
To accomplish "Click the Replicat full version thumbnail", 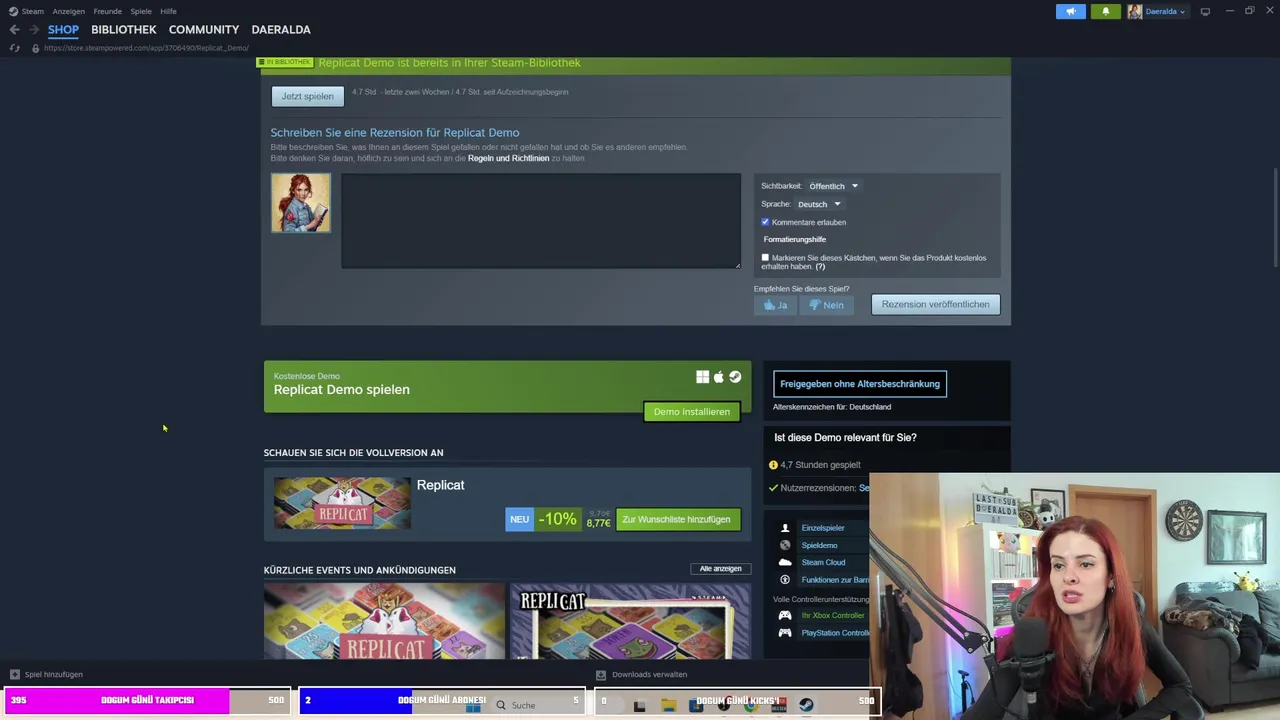I will [x=342, y=502].
